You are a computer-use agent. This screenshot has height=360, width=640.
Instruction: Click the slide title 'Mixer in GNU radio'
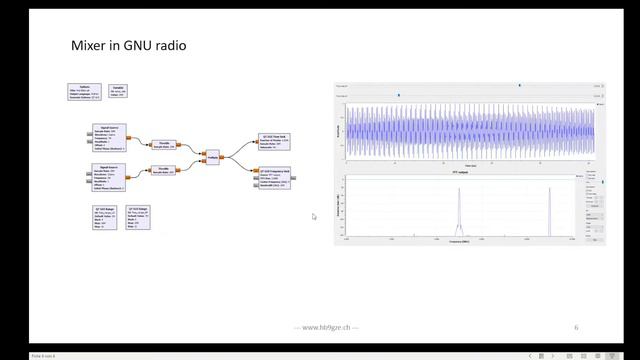[x=129, y=45]
